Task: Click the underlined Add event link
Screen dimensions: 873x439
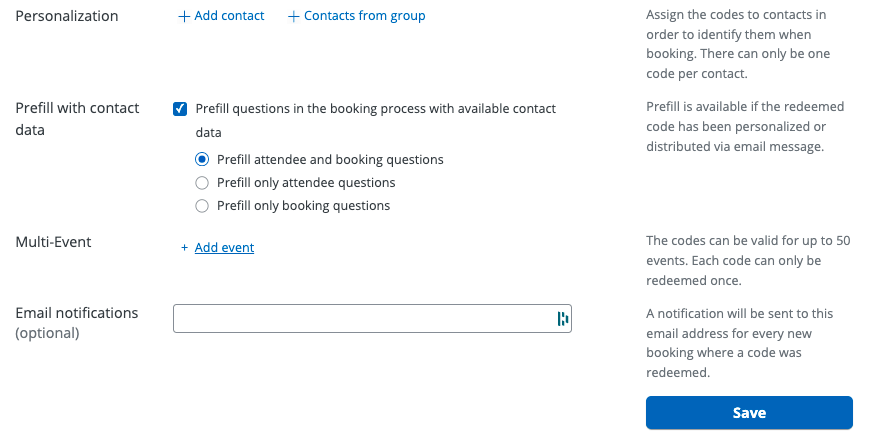Action: pyautogui.click(x=224, y=248)
